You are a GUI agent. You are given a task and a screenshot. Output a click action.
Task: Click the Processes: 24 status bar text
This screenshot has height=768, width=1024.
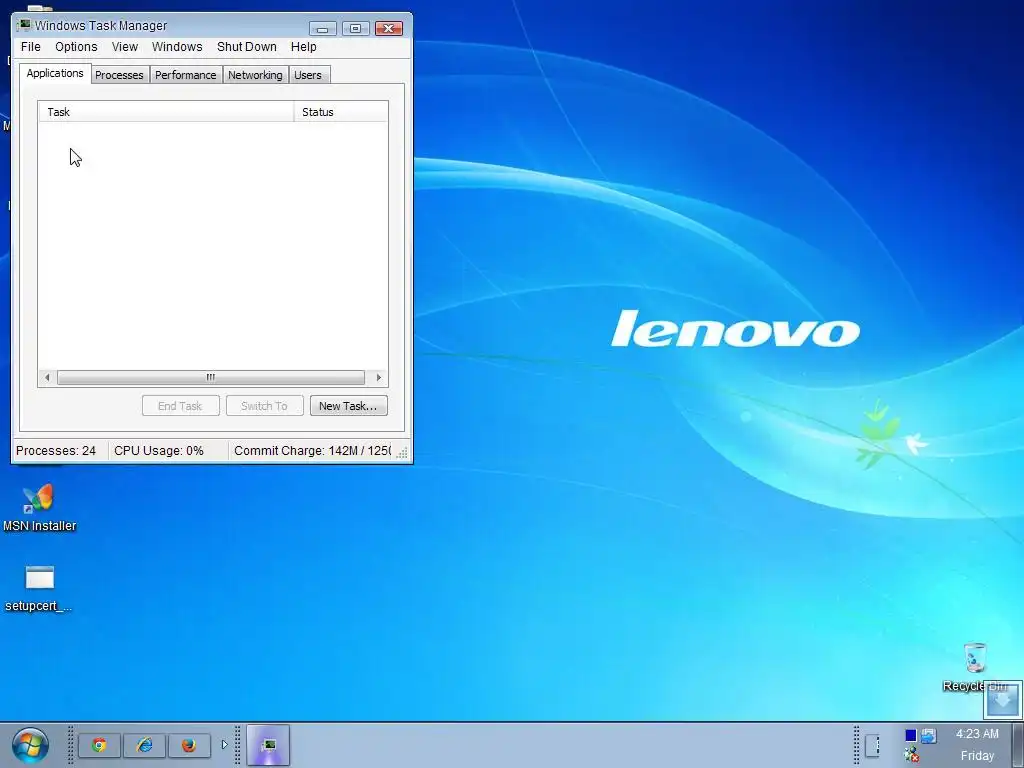coord(56,451)
